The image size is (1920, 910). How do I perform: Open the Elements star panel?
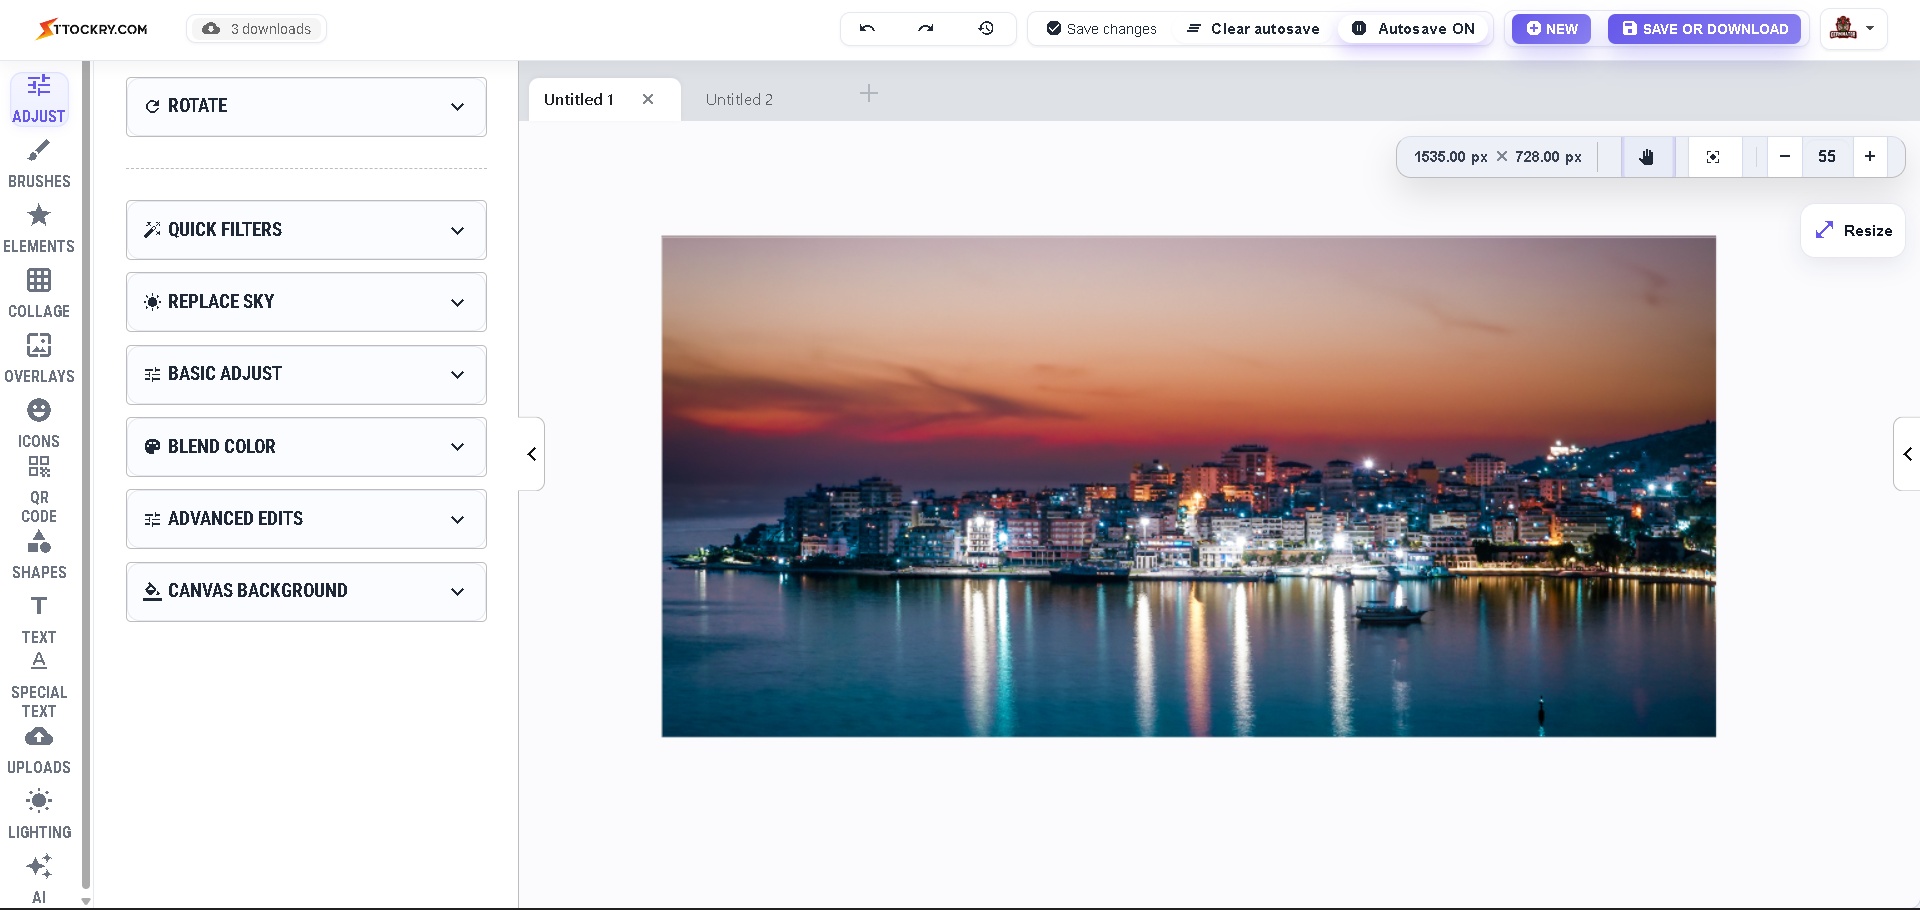(x=39, y=229)
